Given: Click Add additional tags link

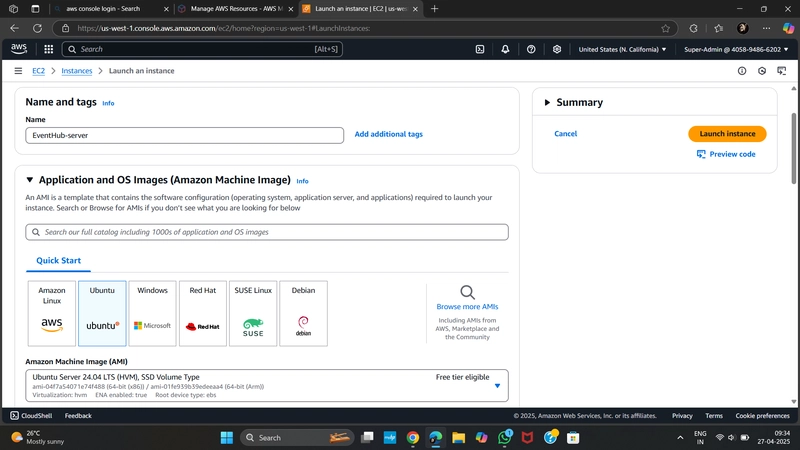Looking at the screenshot, I should point(388,134).
